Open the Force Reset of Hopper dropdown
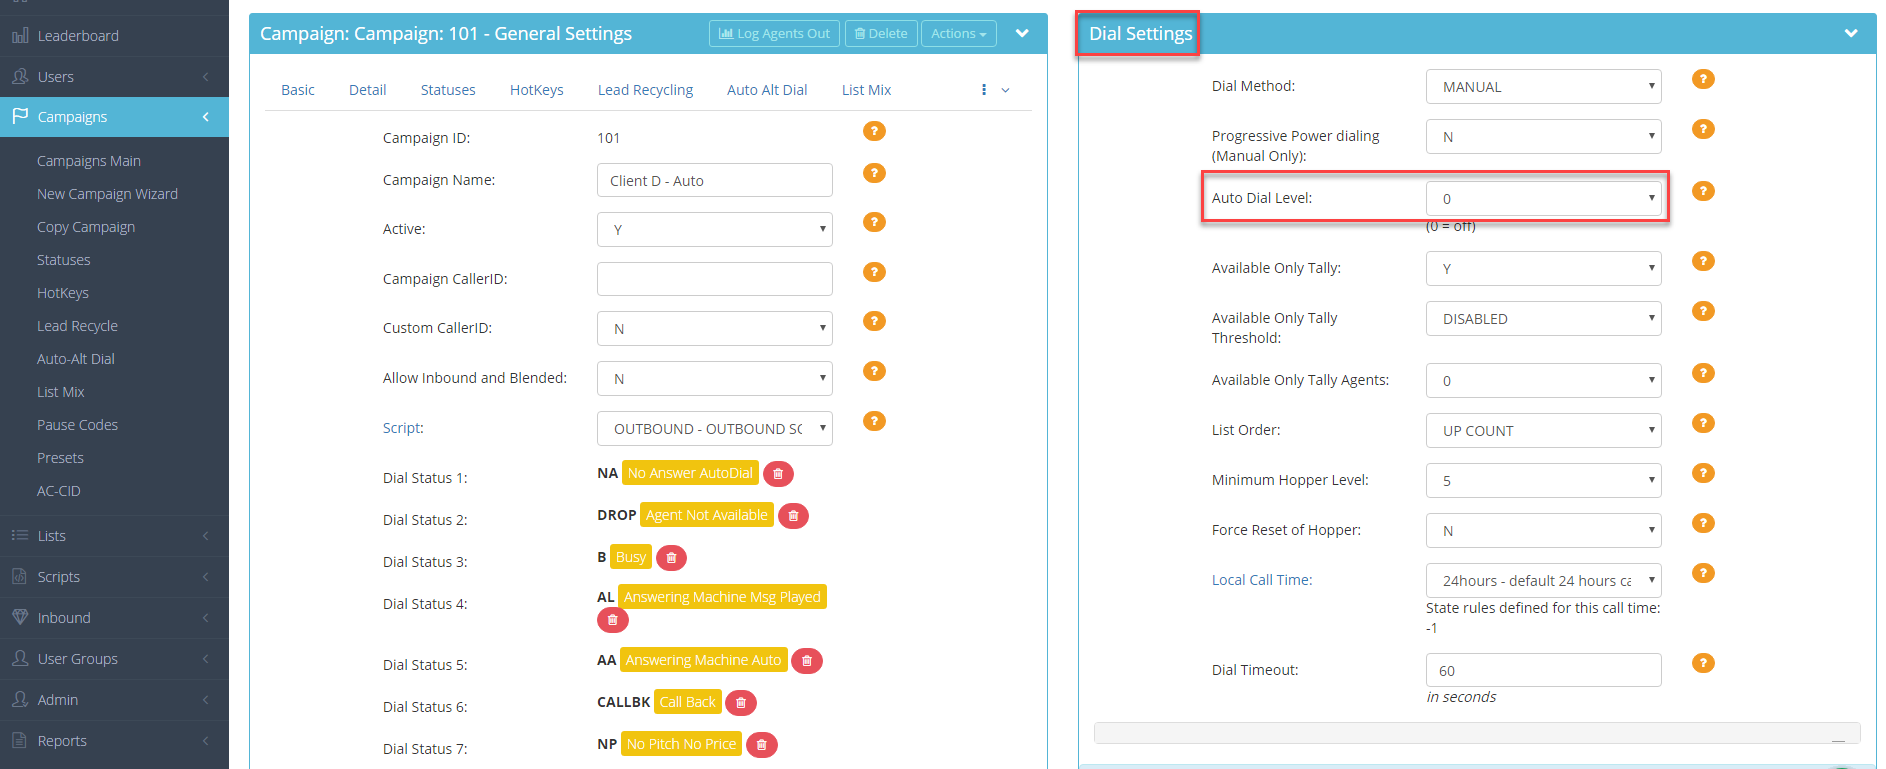 click(1543, 530)
